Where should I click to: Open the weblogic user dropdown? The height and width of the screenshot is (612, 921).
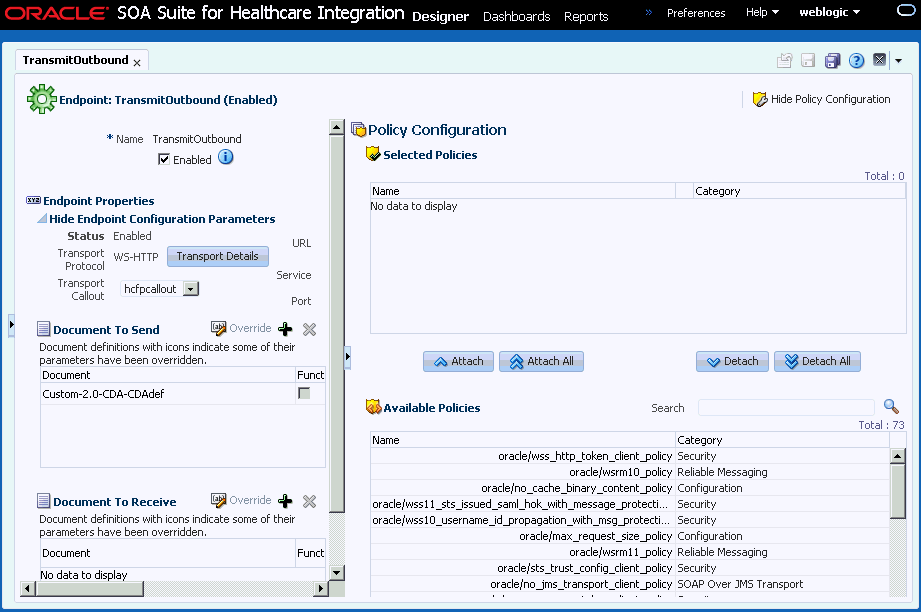tap(829, 12)
